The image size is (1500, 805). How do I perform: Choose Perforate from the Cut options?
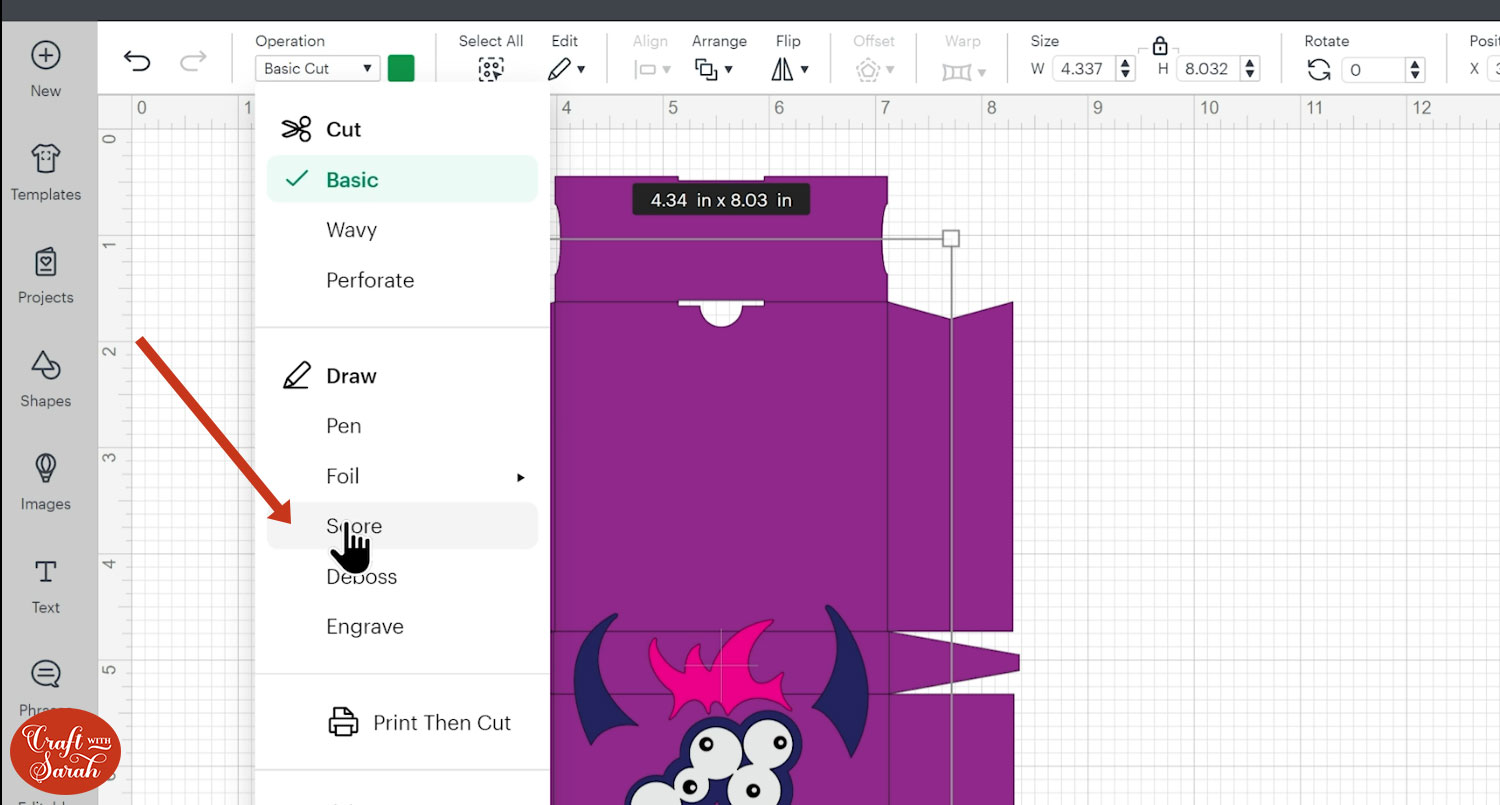pos(370,280)
